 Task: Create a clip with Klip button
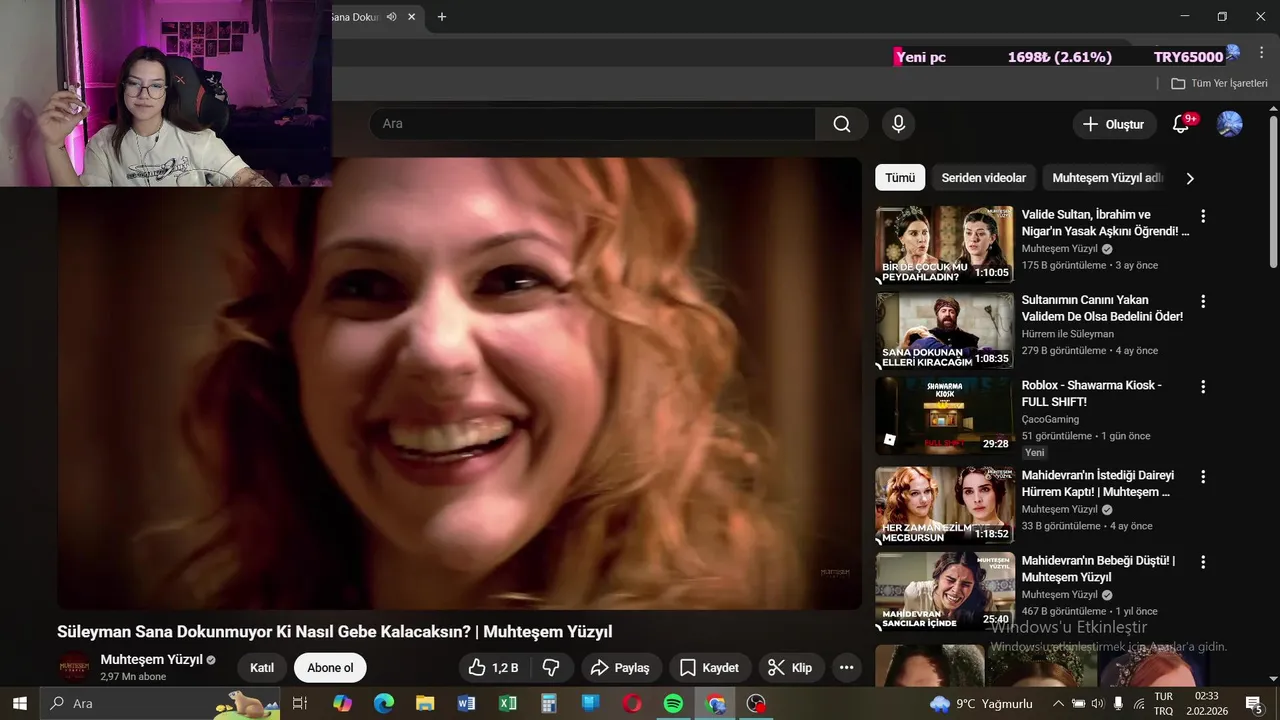790,668
